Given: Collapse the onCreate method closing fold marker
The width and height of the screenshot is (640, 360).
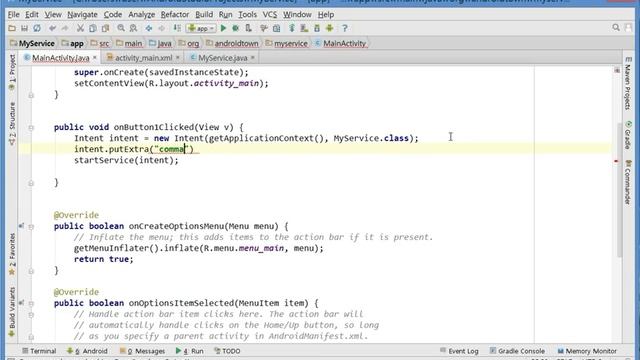Looking at the screenshot, I should (31, 95).
